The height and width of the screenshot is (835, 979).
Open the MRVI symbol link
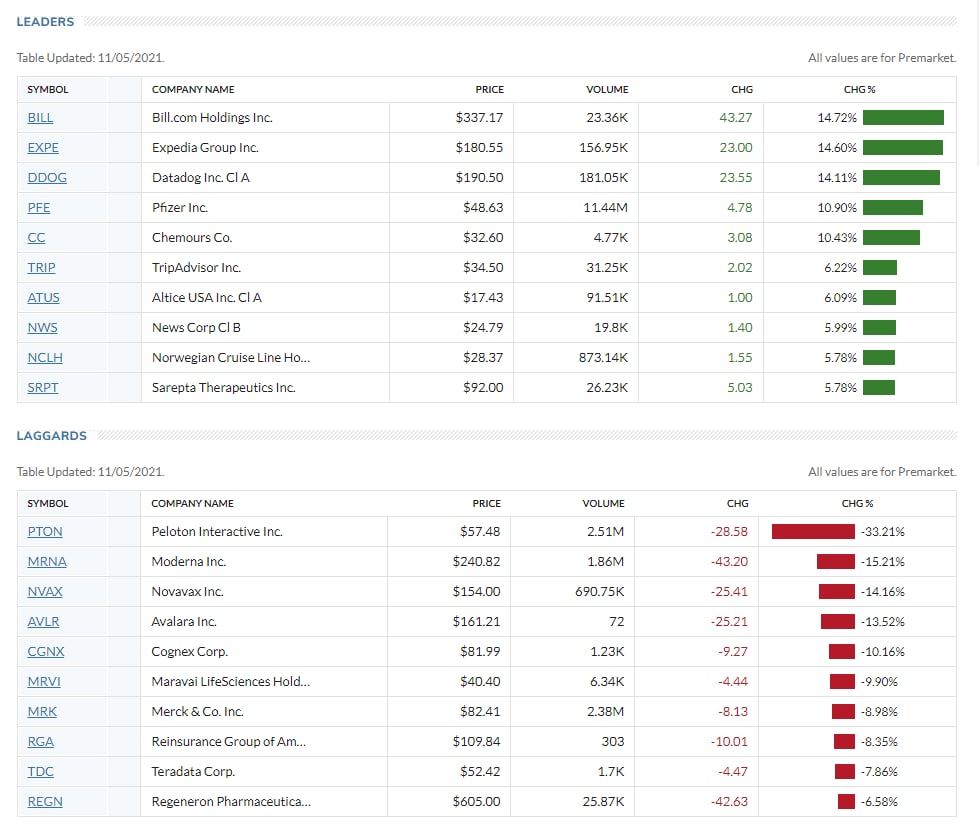click(x=44, y=681)
